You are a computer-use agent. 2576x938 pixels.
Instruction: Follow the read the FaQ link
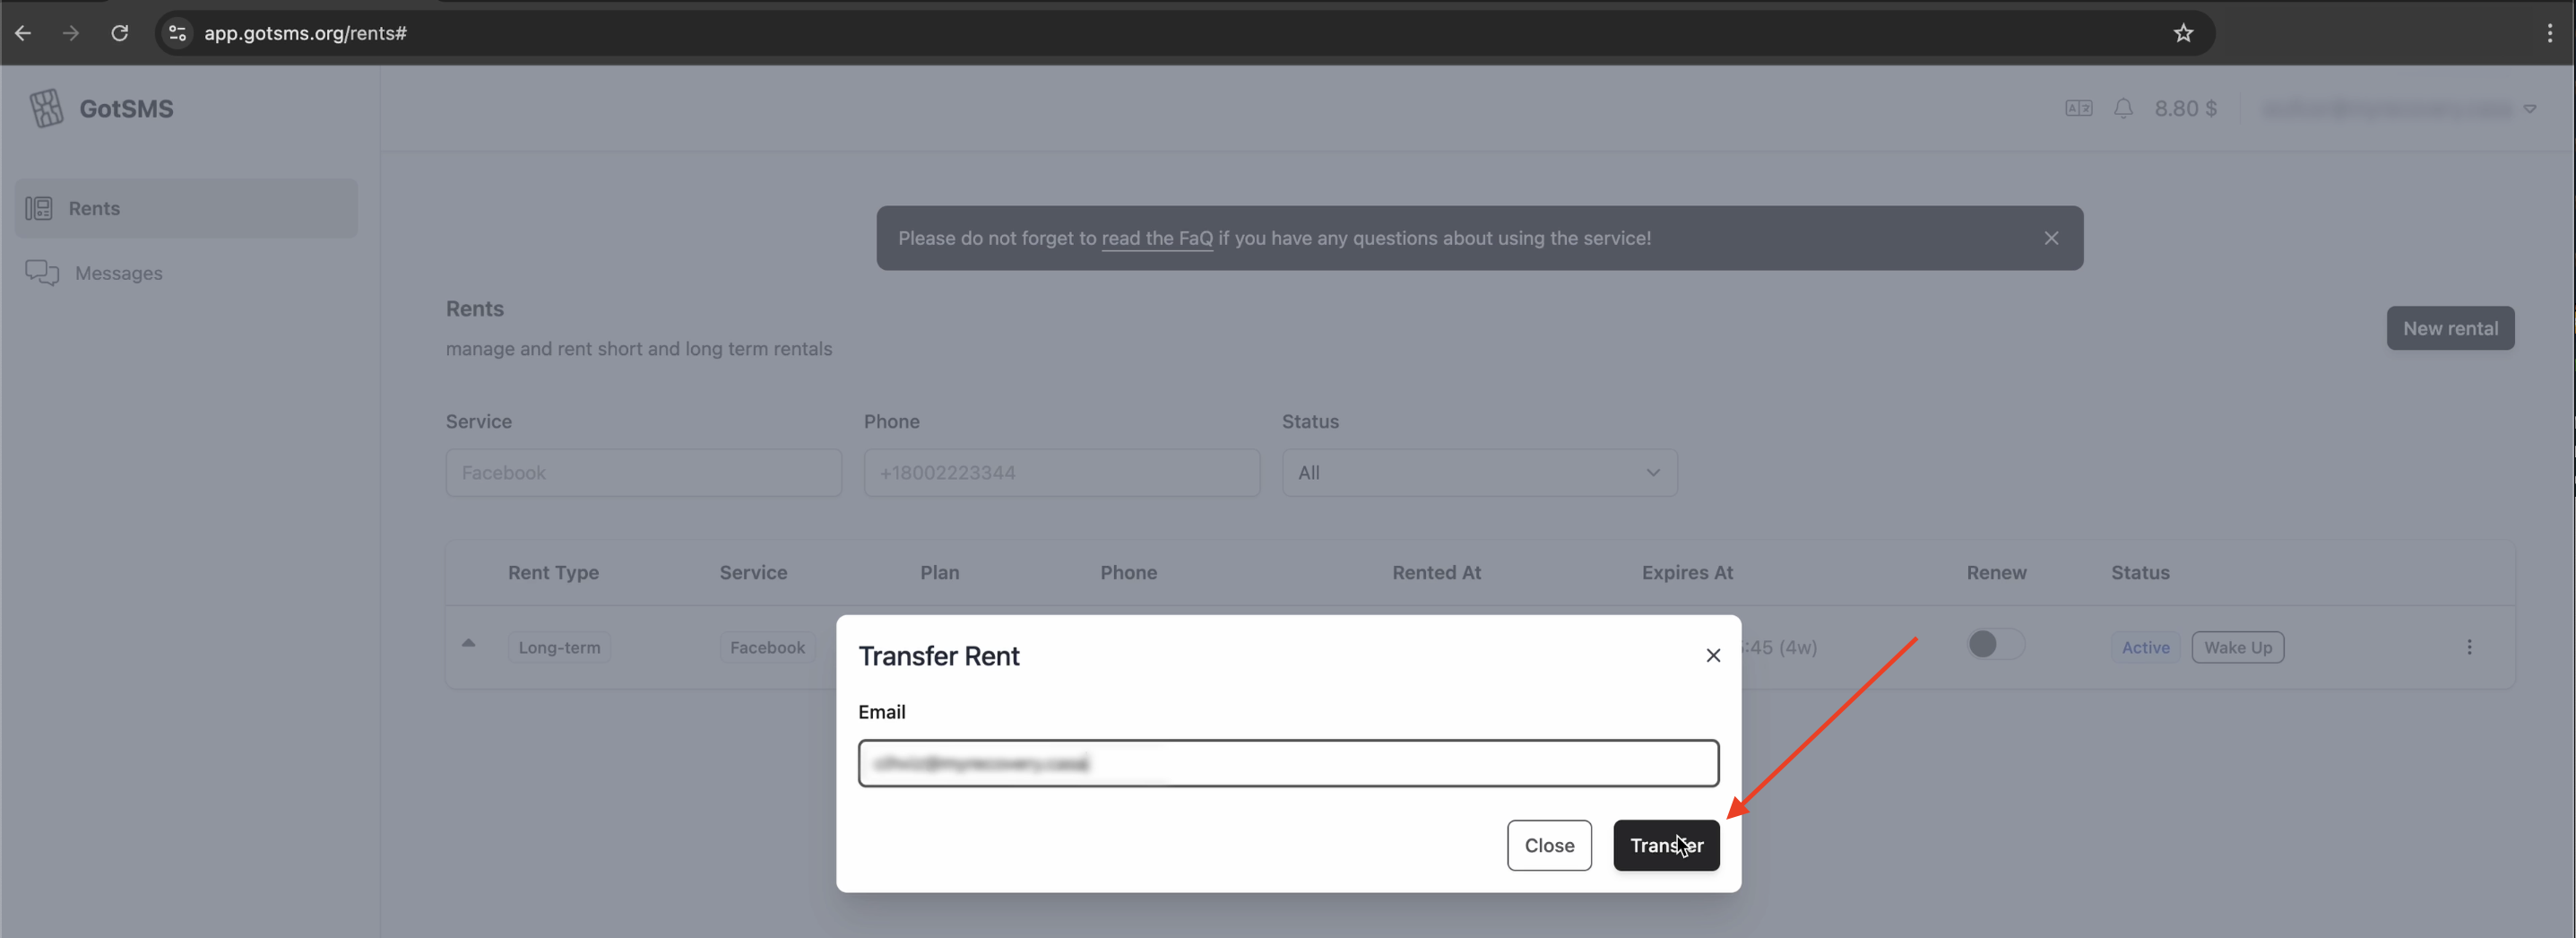pos(1157,238)
